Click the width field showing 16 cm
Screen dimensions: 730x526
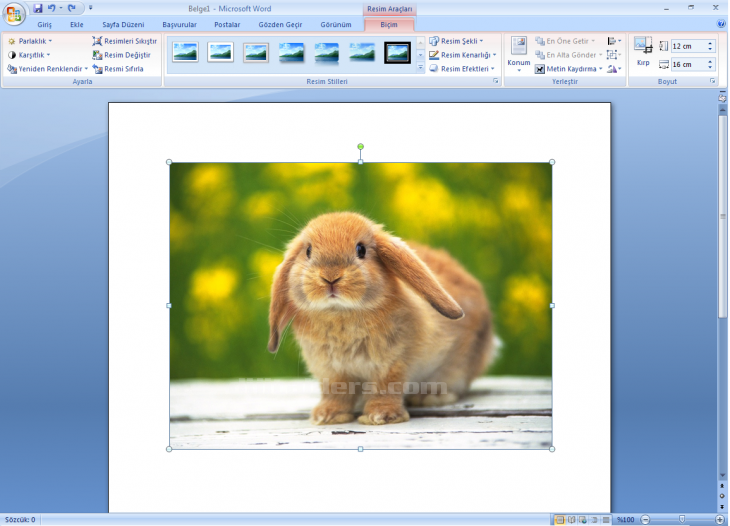[688, 64]
